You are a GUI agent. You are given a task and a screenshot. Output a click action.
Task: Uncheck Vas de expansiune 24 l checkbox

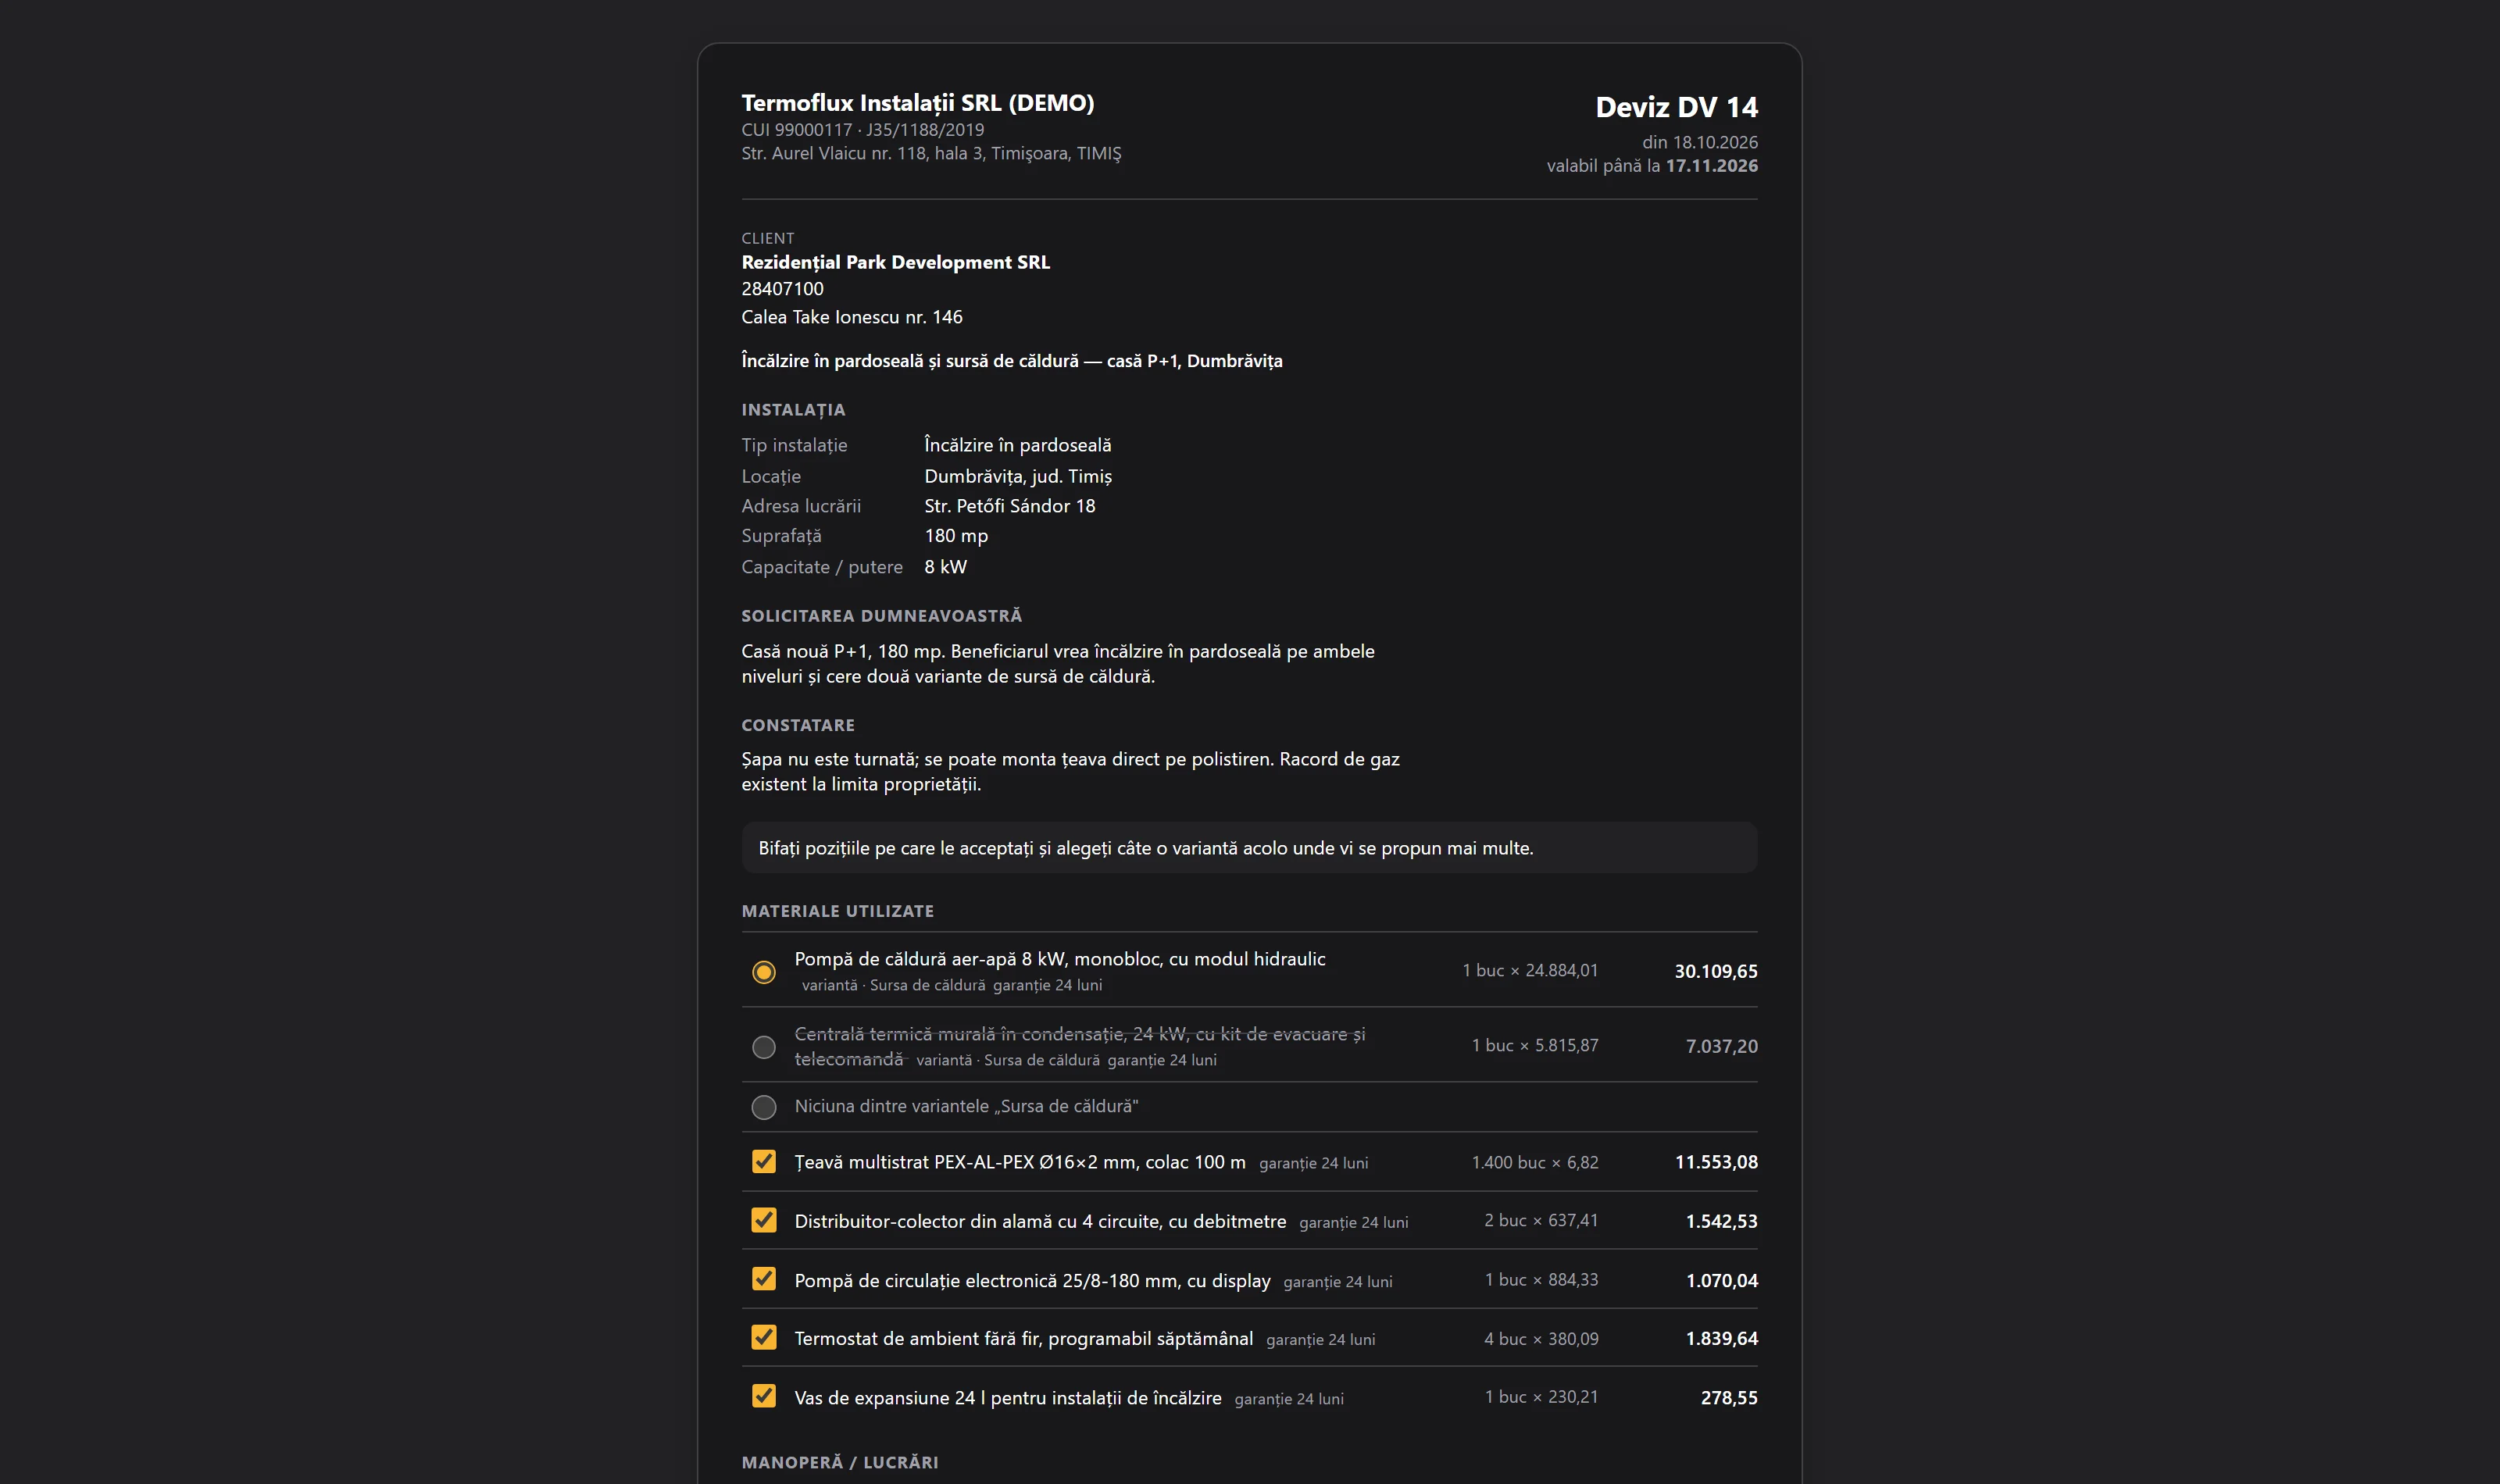point(763,1396)
